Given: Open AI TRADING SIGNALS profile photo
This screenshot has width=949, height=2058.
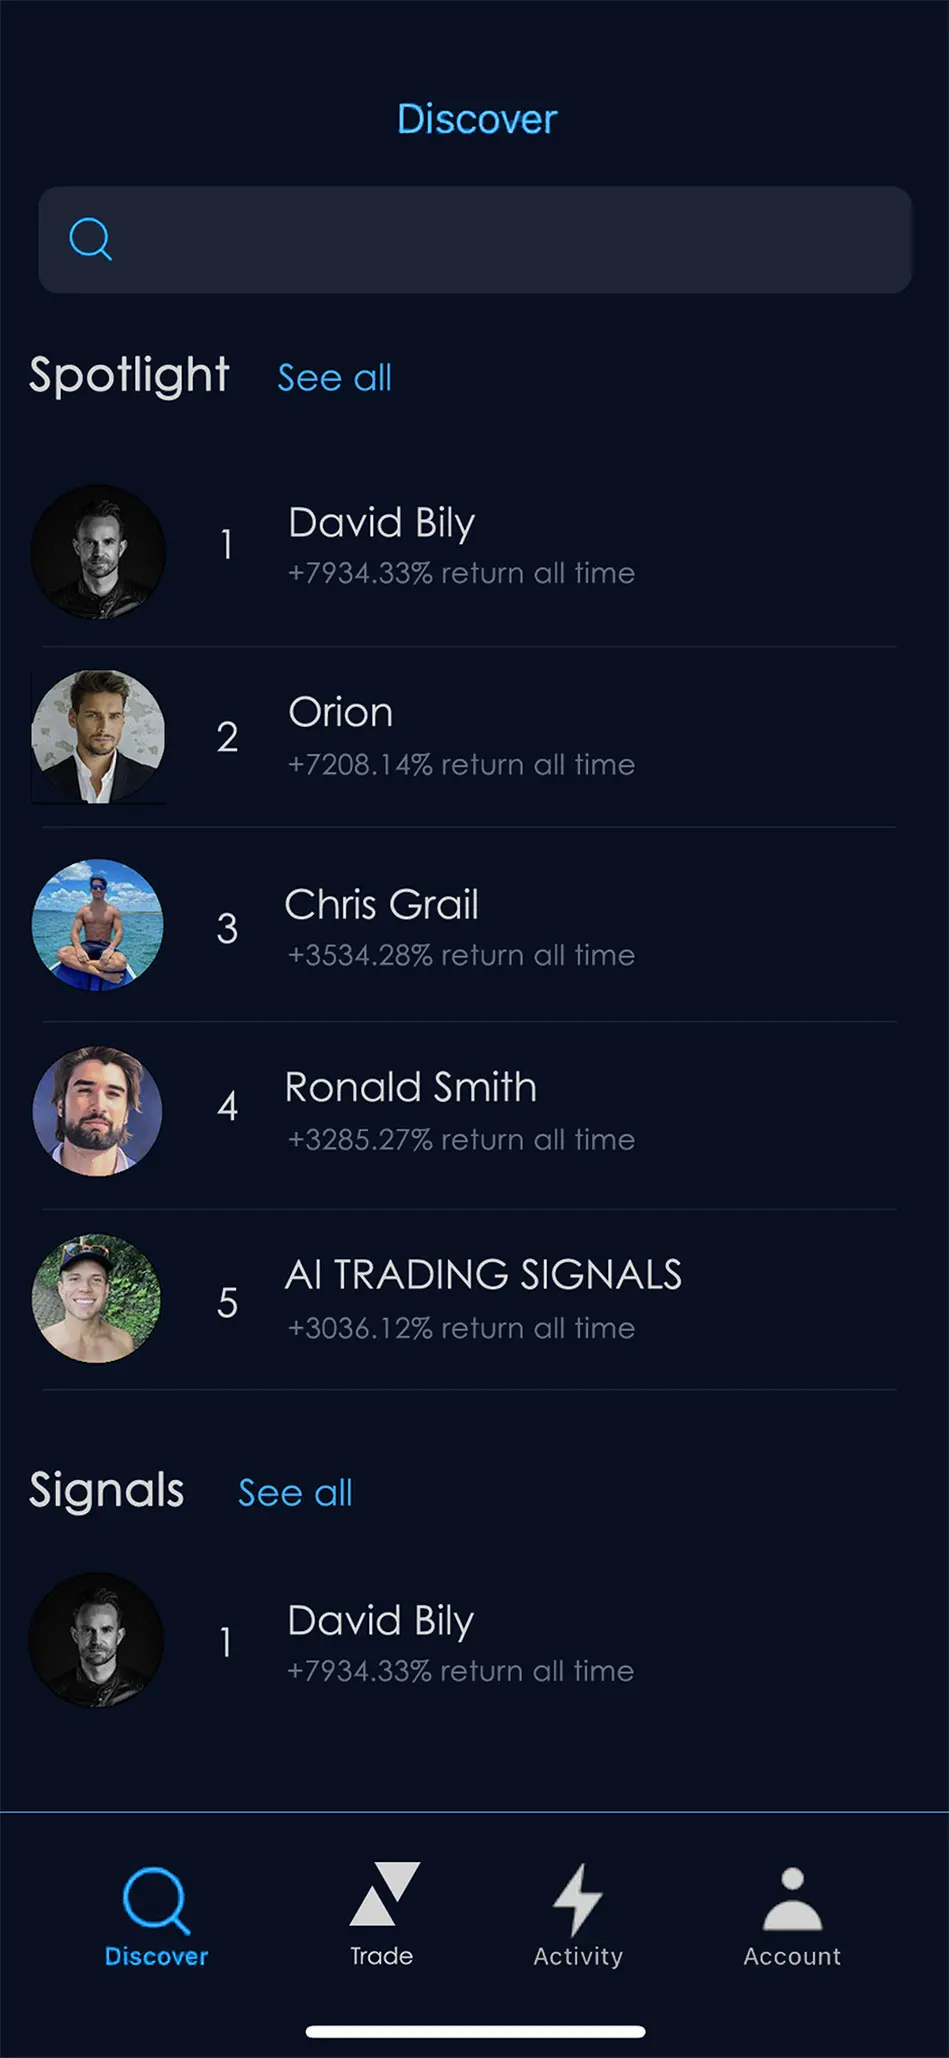Looking at the screenshot, I should (x=97, y=1298).
